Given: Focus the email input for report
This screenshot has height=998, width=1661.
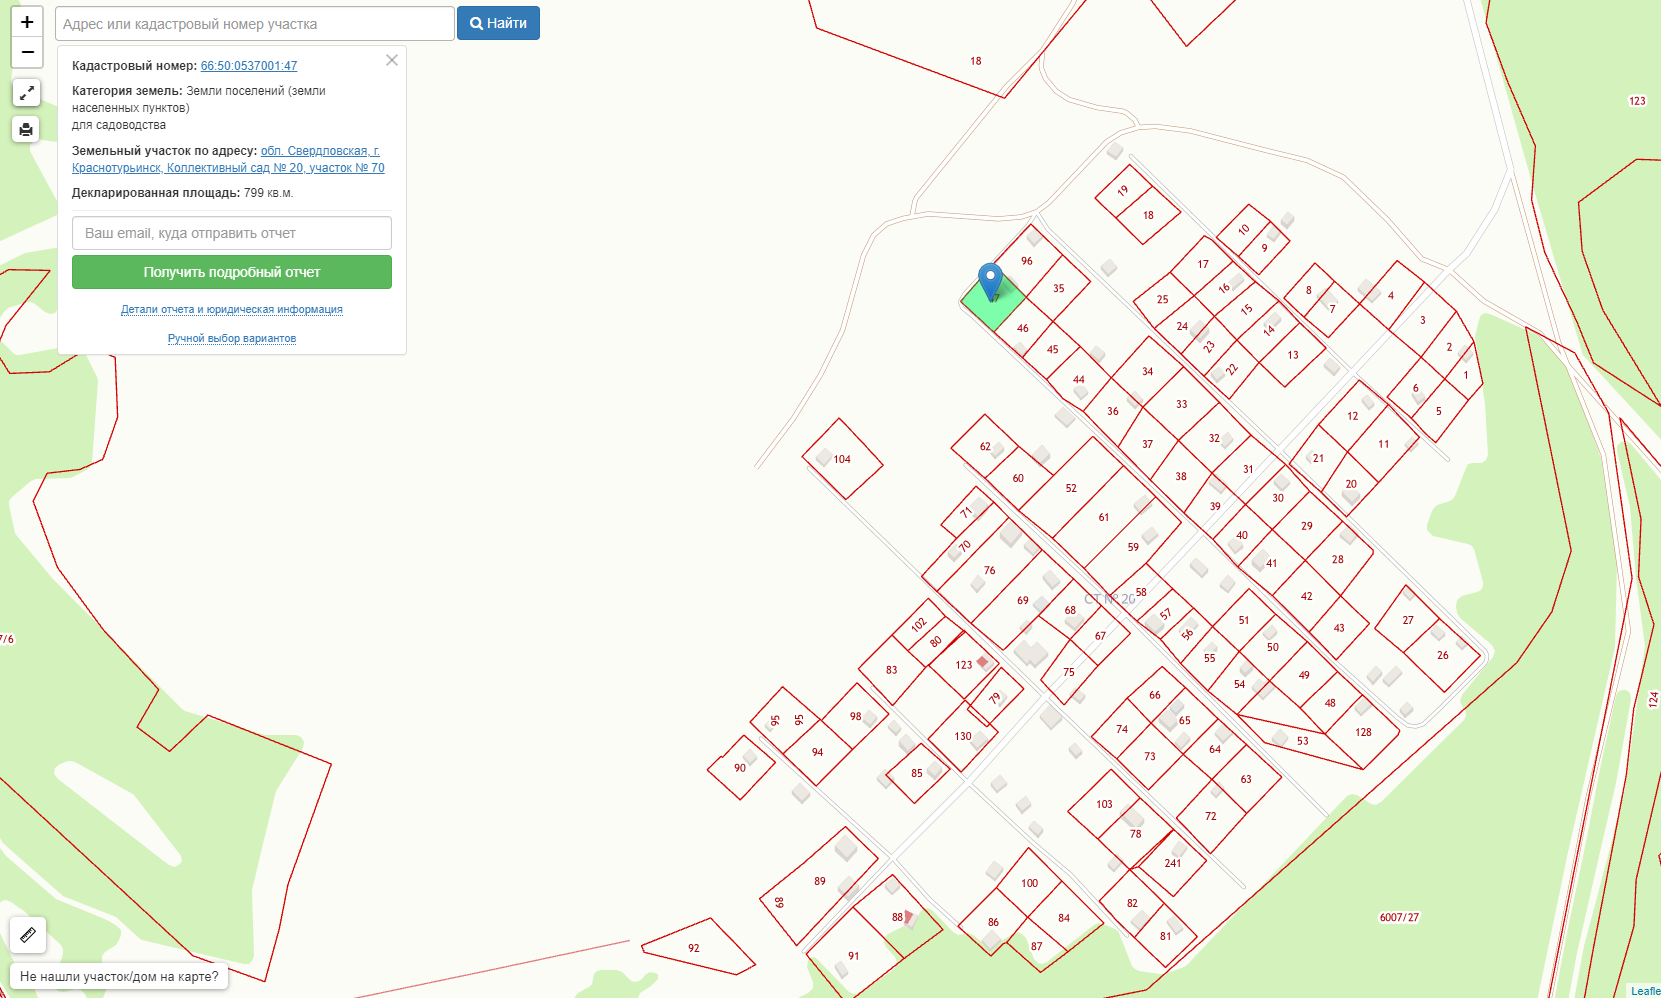Looking at the screenshot, I should click(x=232, y=233).
